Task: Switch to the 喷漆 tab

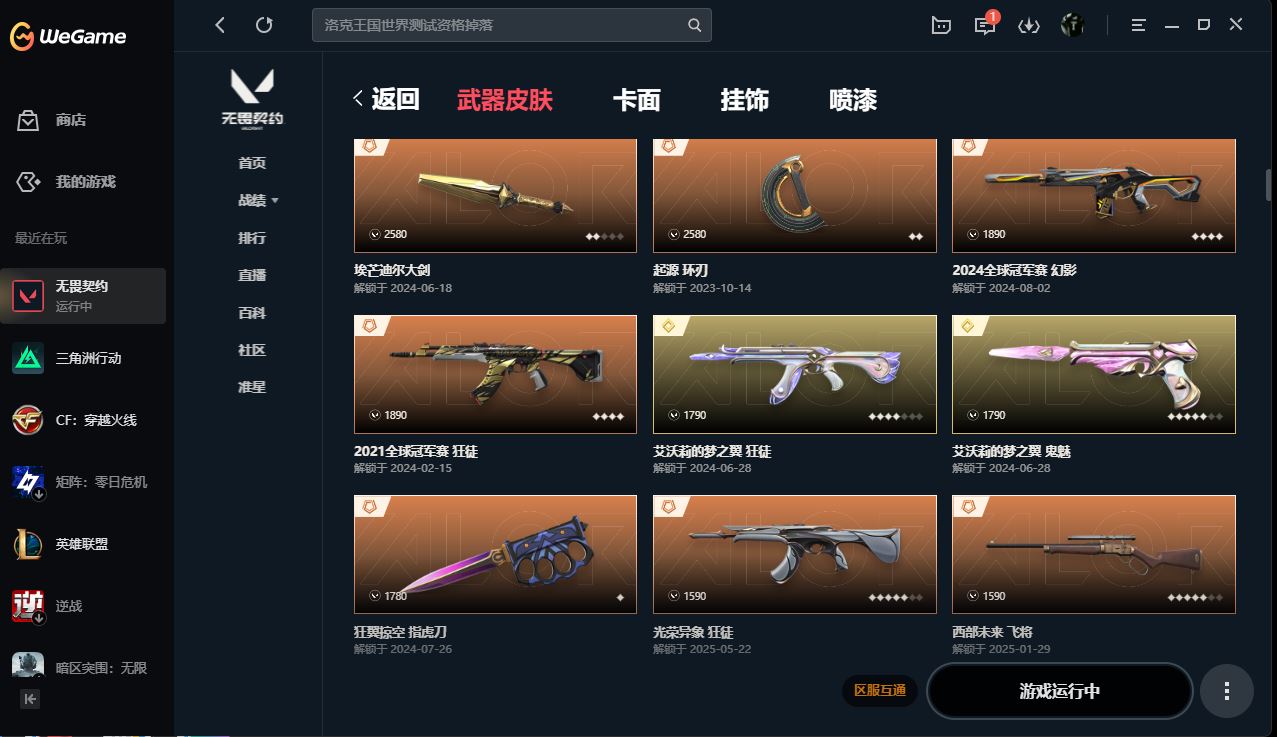Action: (853, 100)
